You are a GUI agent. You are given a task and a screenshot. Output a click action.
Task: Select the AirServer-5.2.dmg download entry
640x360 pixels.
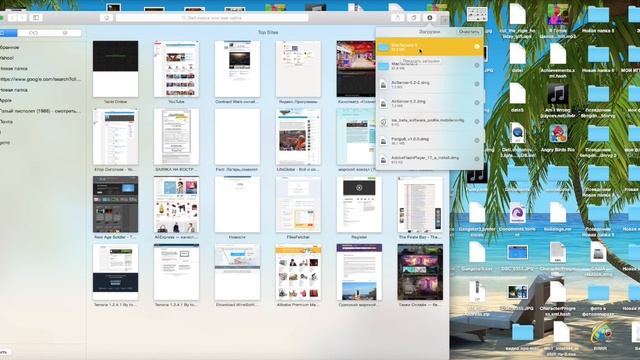(429, 103)
